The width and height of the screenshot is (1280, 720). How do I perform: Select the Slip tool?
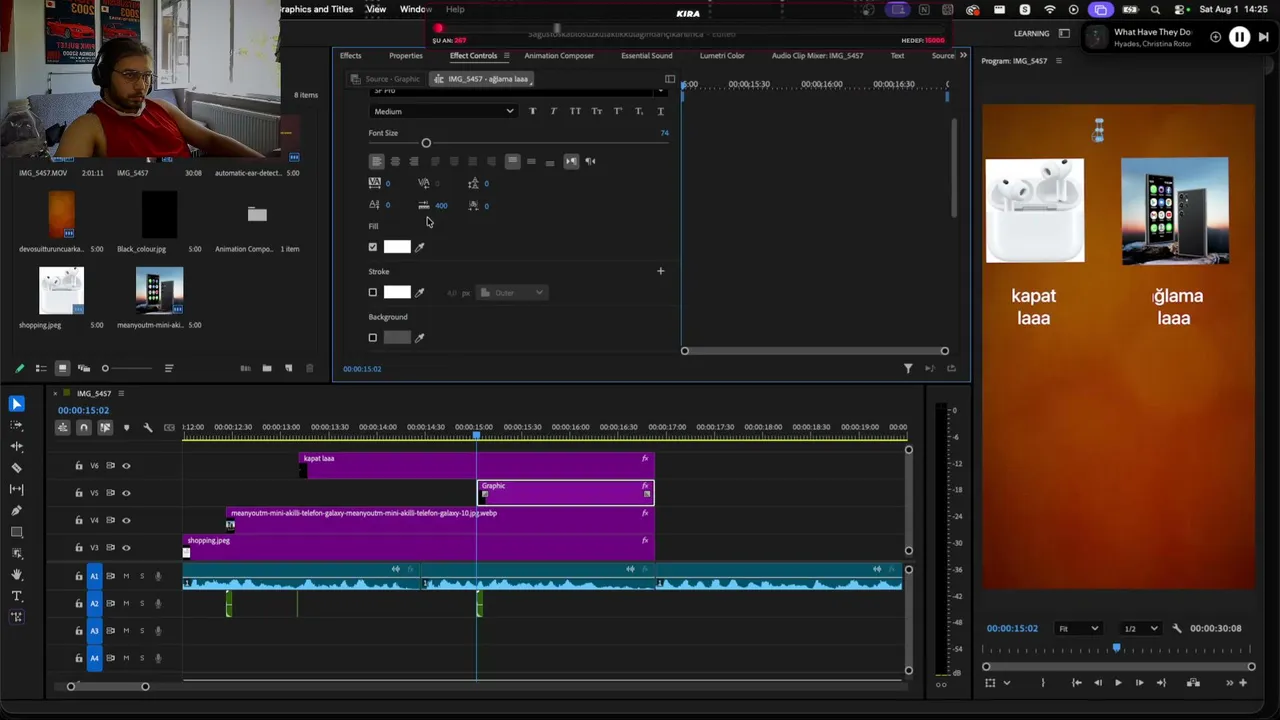pyautogui.click(x=17, y=489)
